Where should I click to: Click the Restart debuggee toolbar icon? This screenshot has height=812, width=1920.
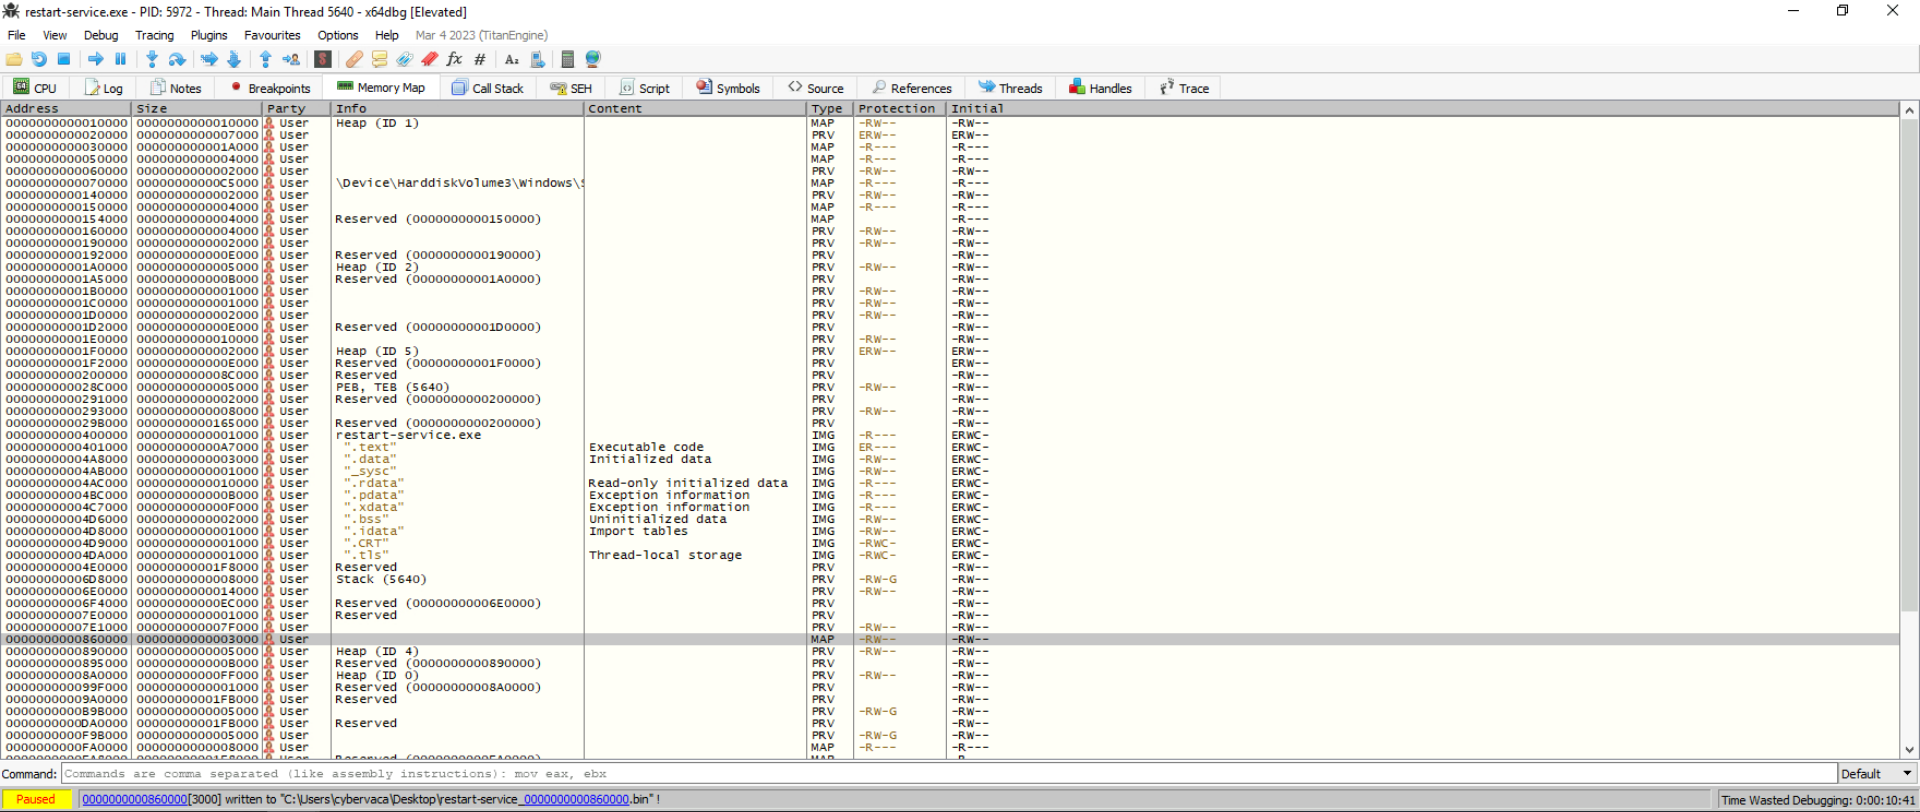pos(39,60)
